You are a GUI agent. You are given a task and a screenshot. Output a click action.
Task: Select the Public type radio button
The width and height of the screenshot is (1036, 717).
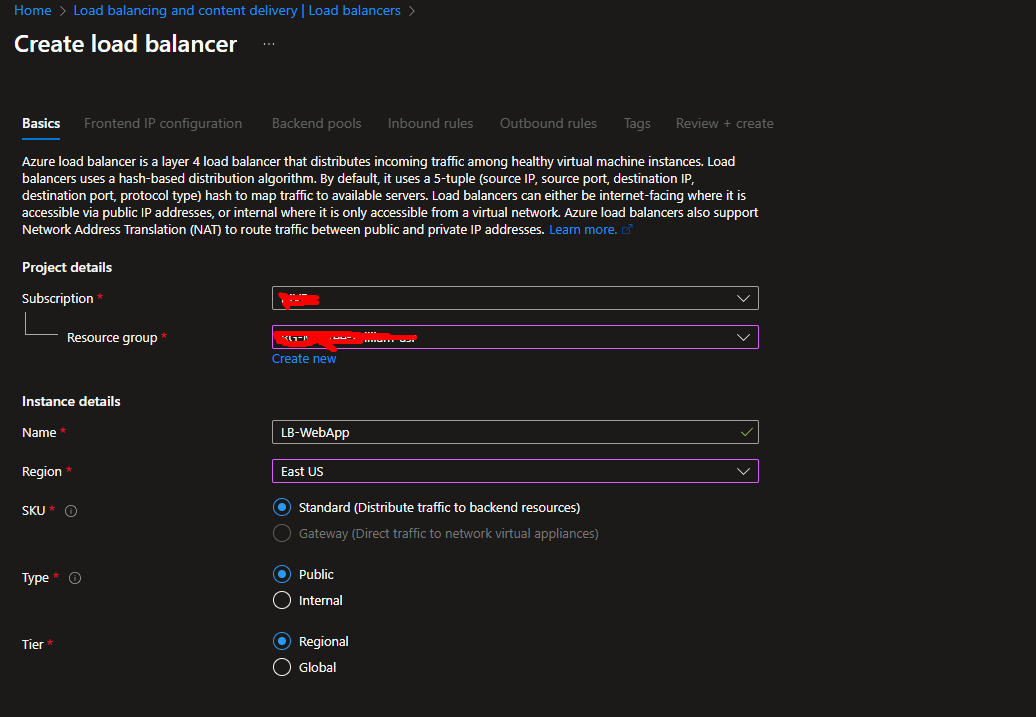[282, 574]
